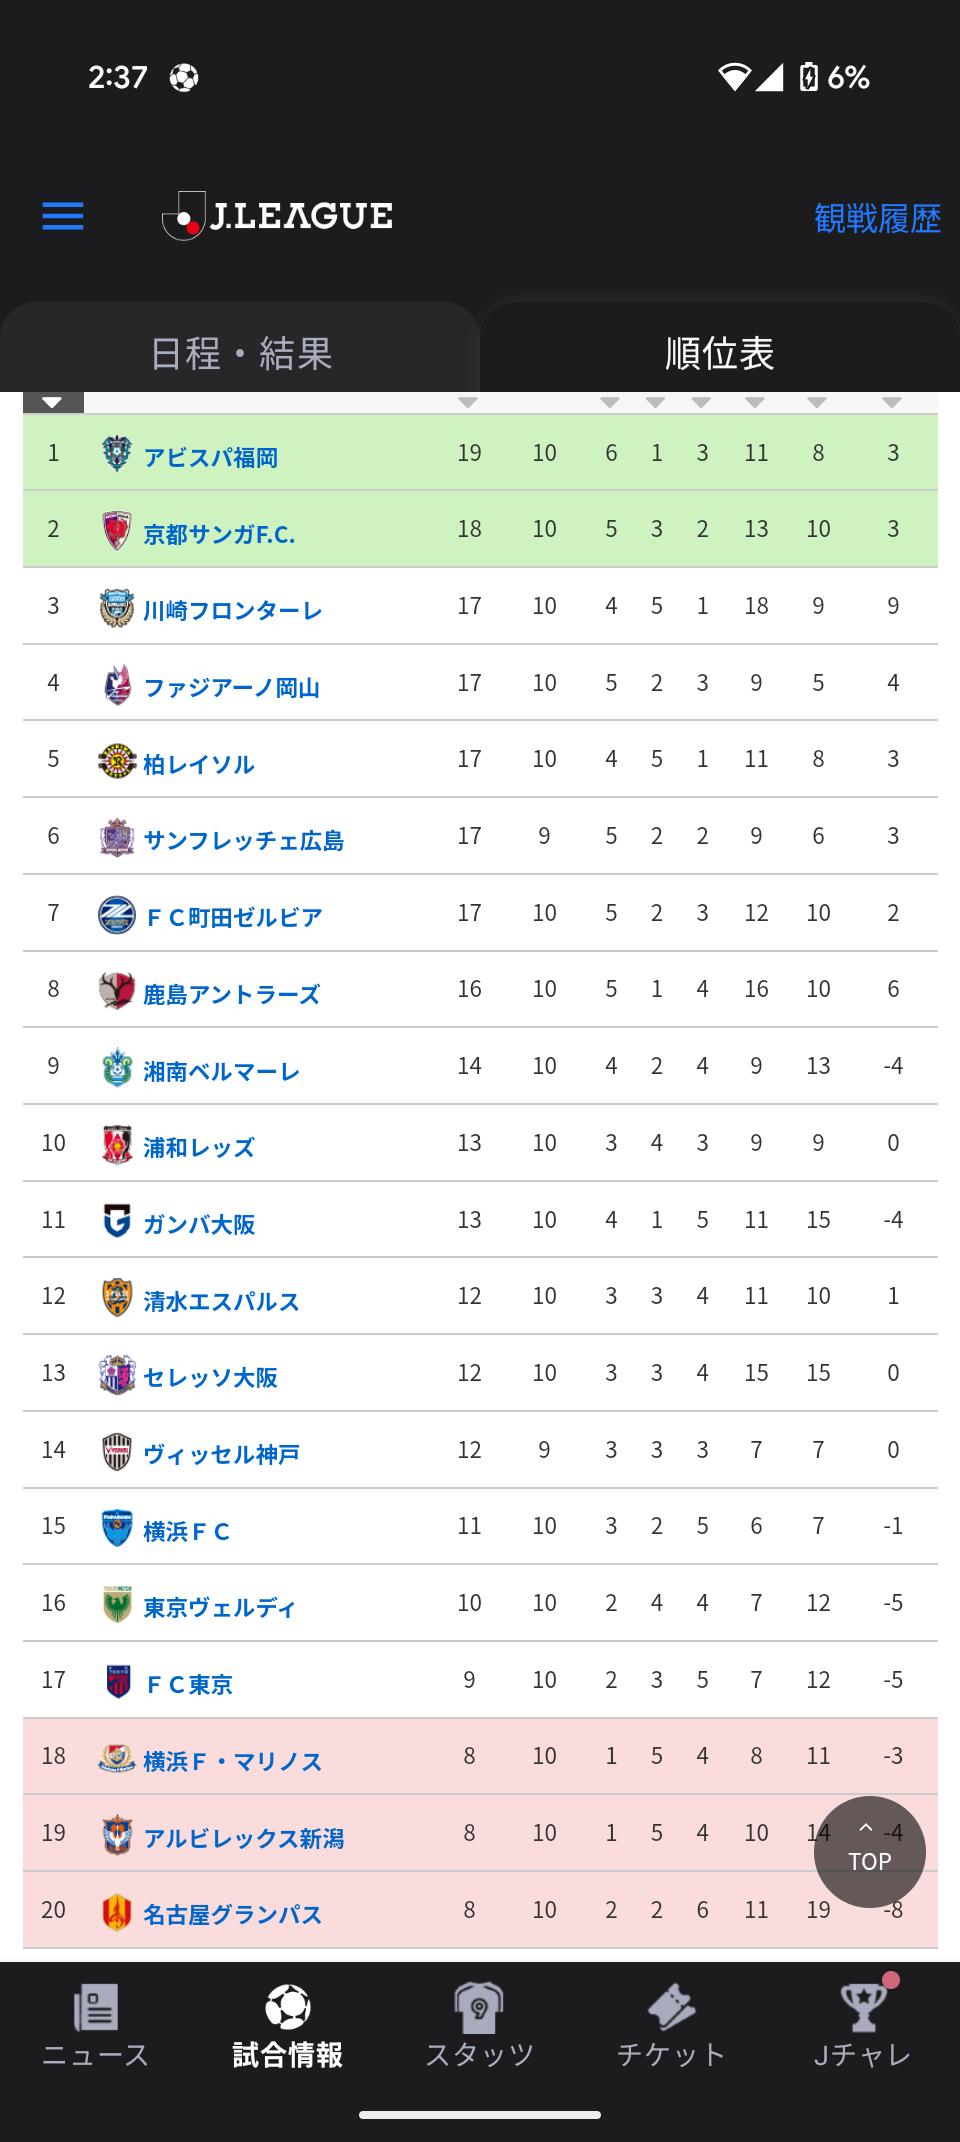Tap the ガンバ大阪 team crest

pyautogui.click(x=117, y=1221)
